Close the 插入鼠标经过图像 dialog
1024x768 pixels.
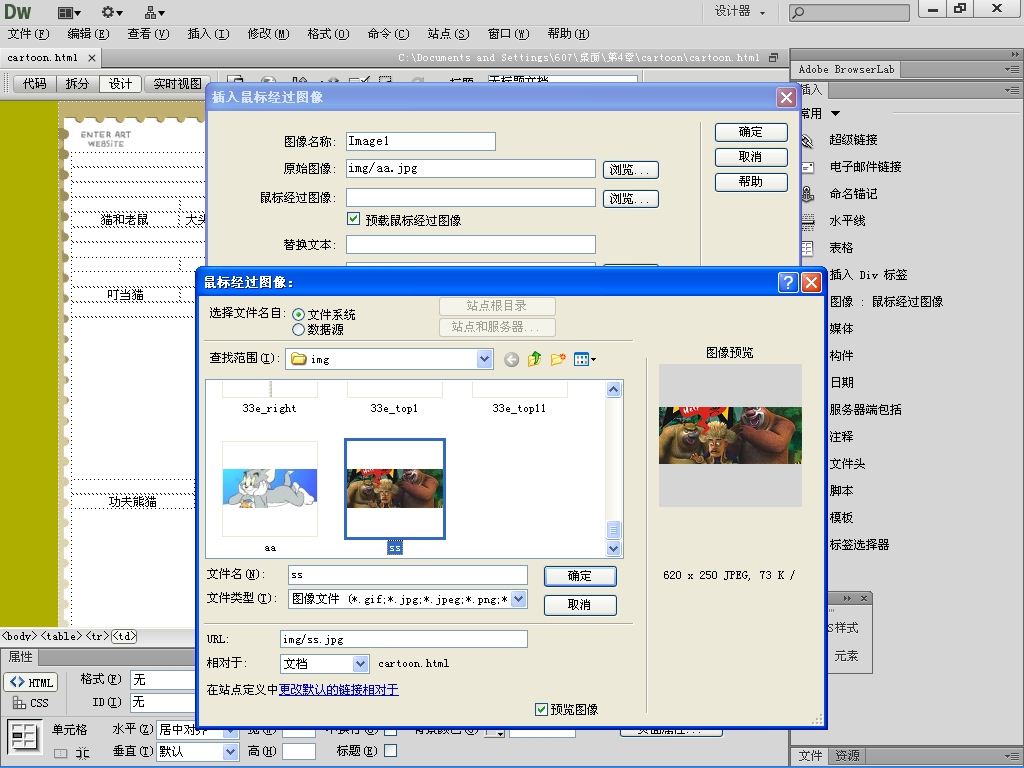[x=786, y=98]
